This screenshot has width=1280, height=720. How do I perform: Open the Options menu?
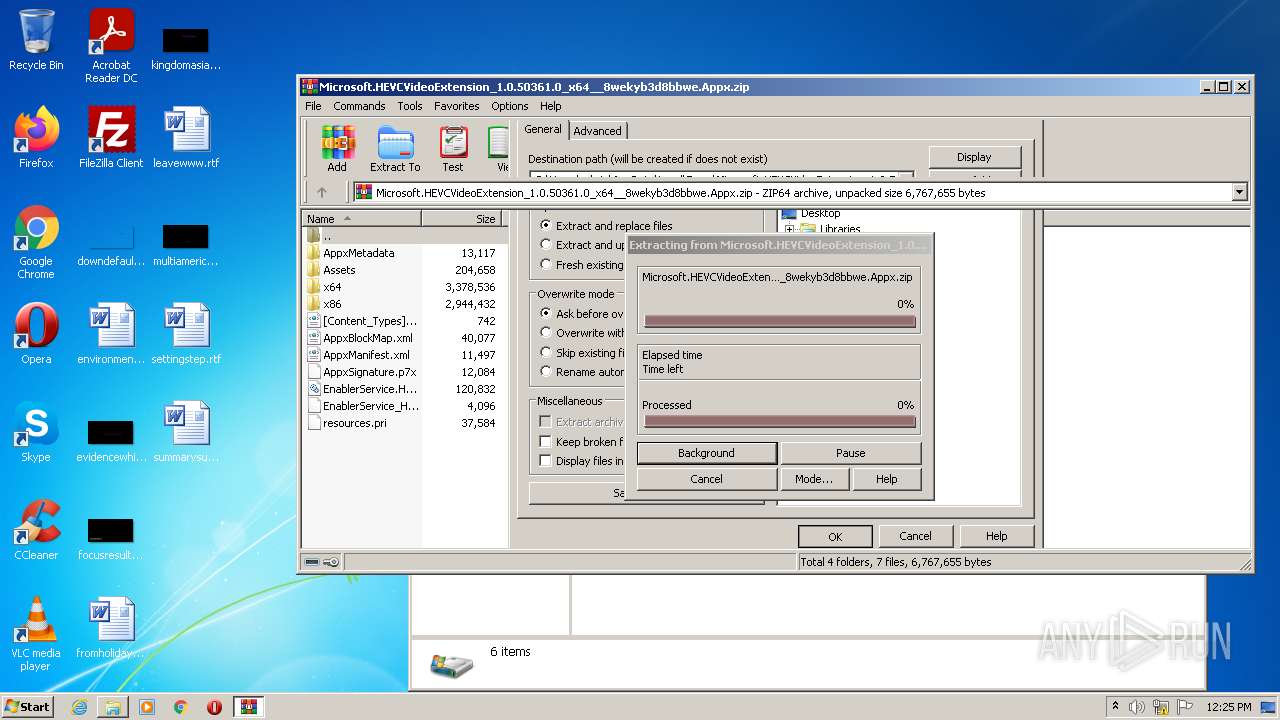pyautogui.click(x=510, y=106)
